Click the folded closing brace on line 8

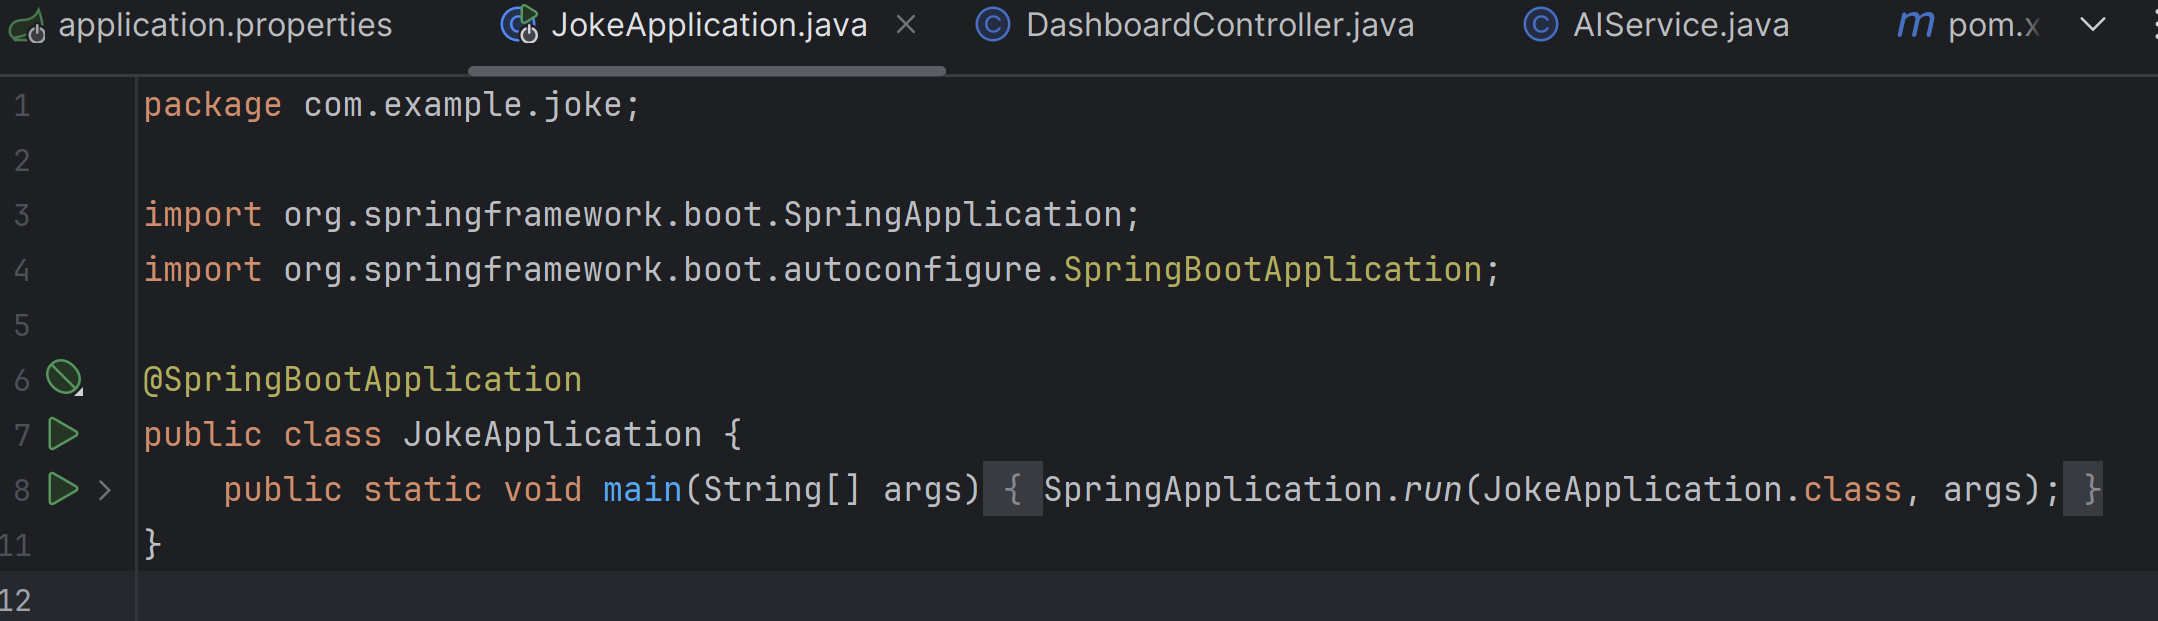[x=2091, y=489]
